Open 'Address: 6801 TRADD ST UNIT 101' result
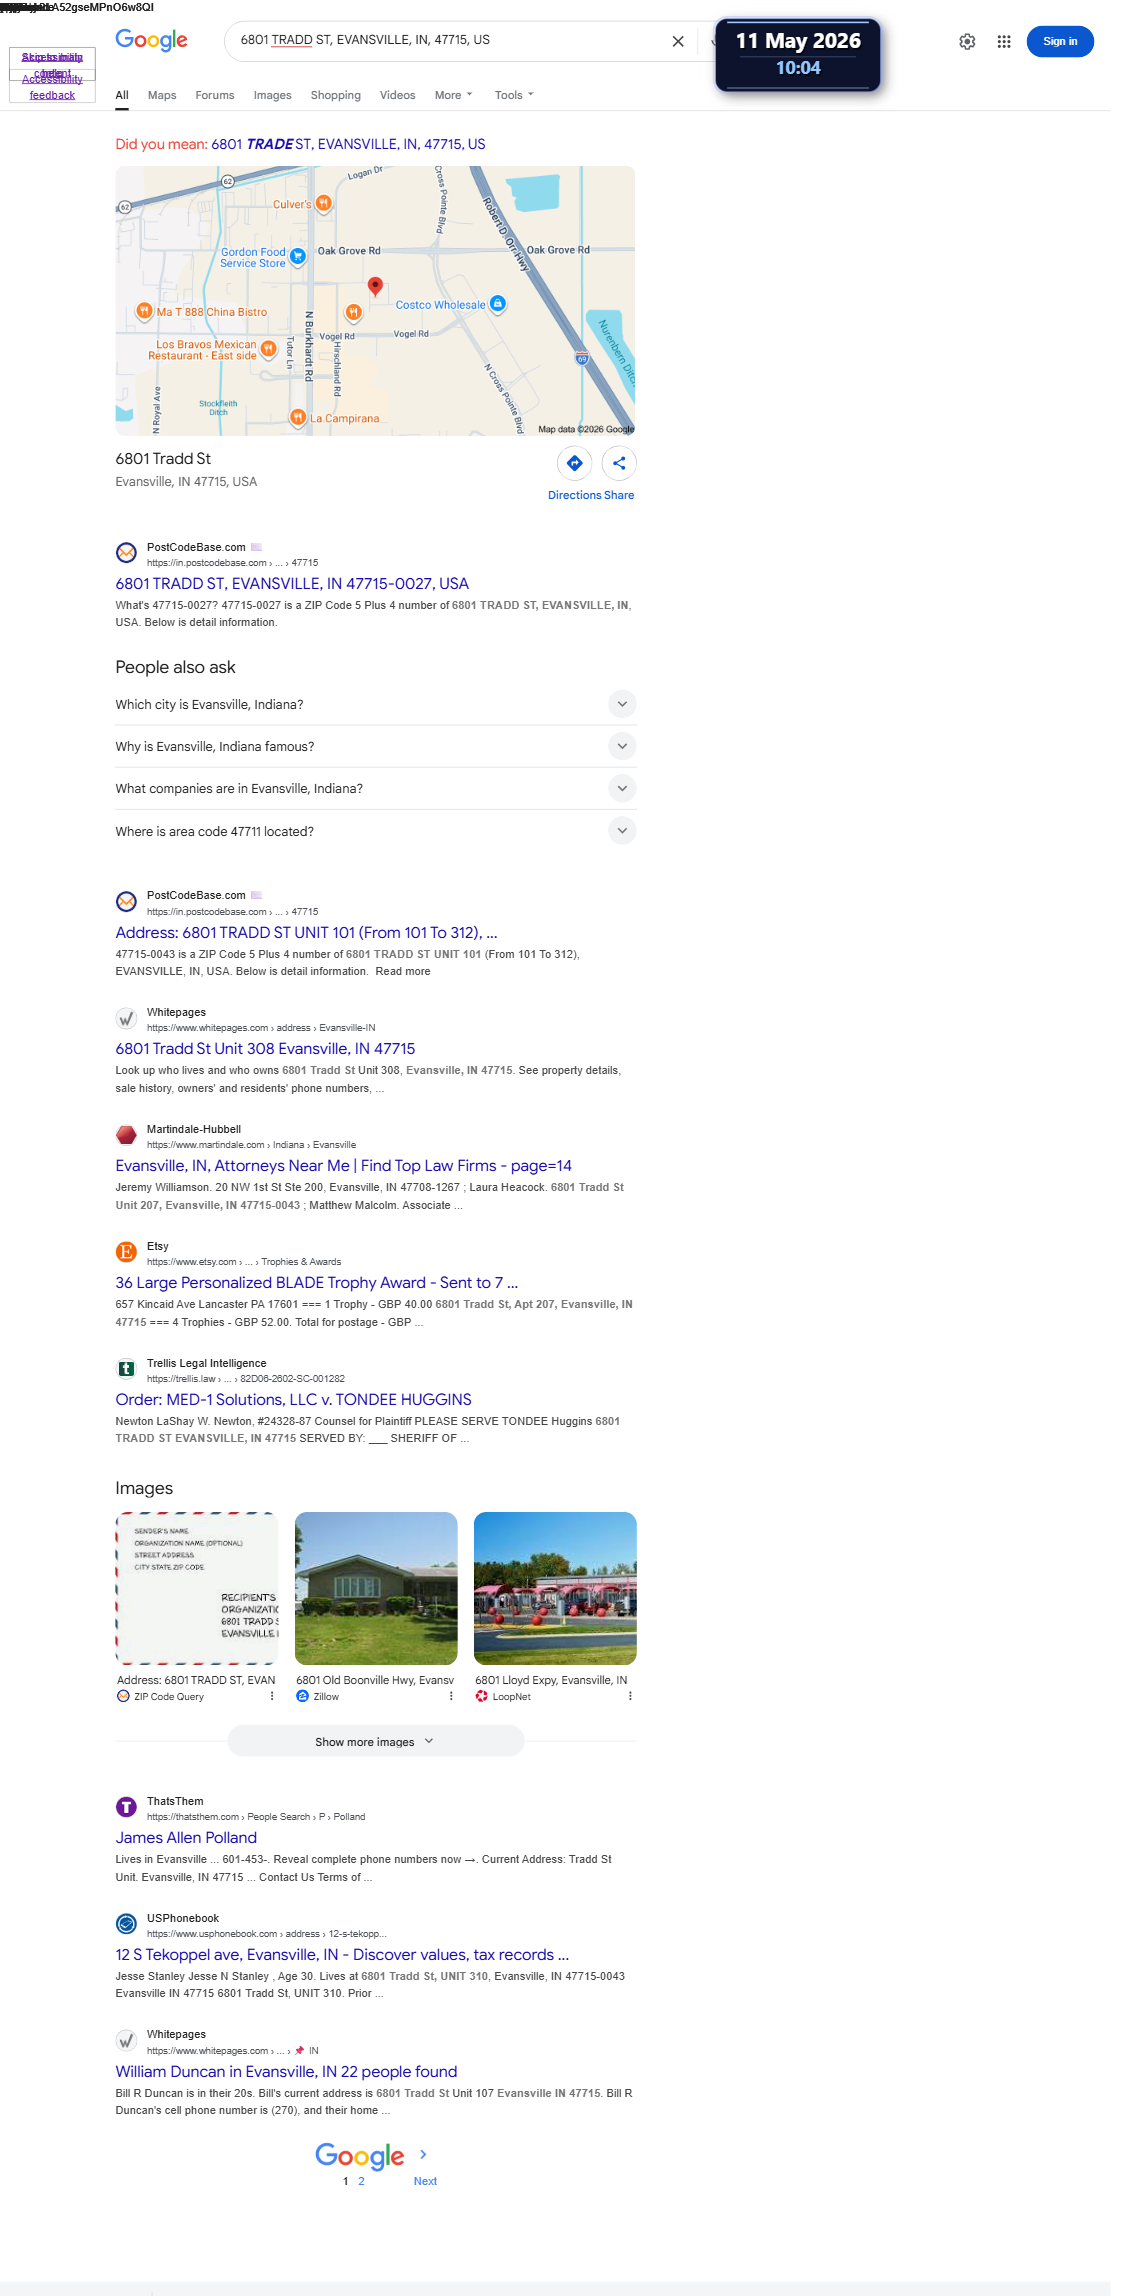The image size is (1124, 2296). pos(306,932)
